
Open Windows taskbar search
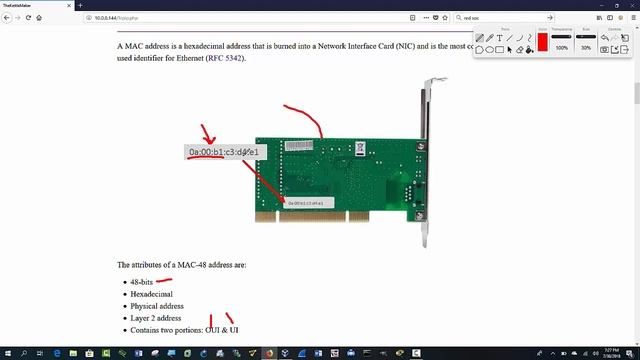(24, 353)
